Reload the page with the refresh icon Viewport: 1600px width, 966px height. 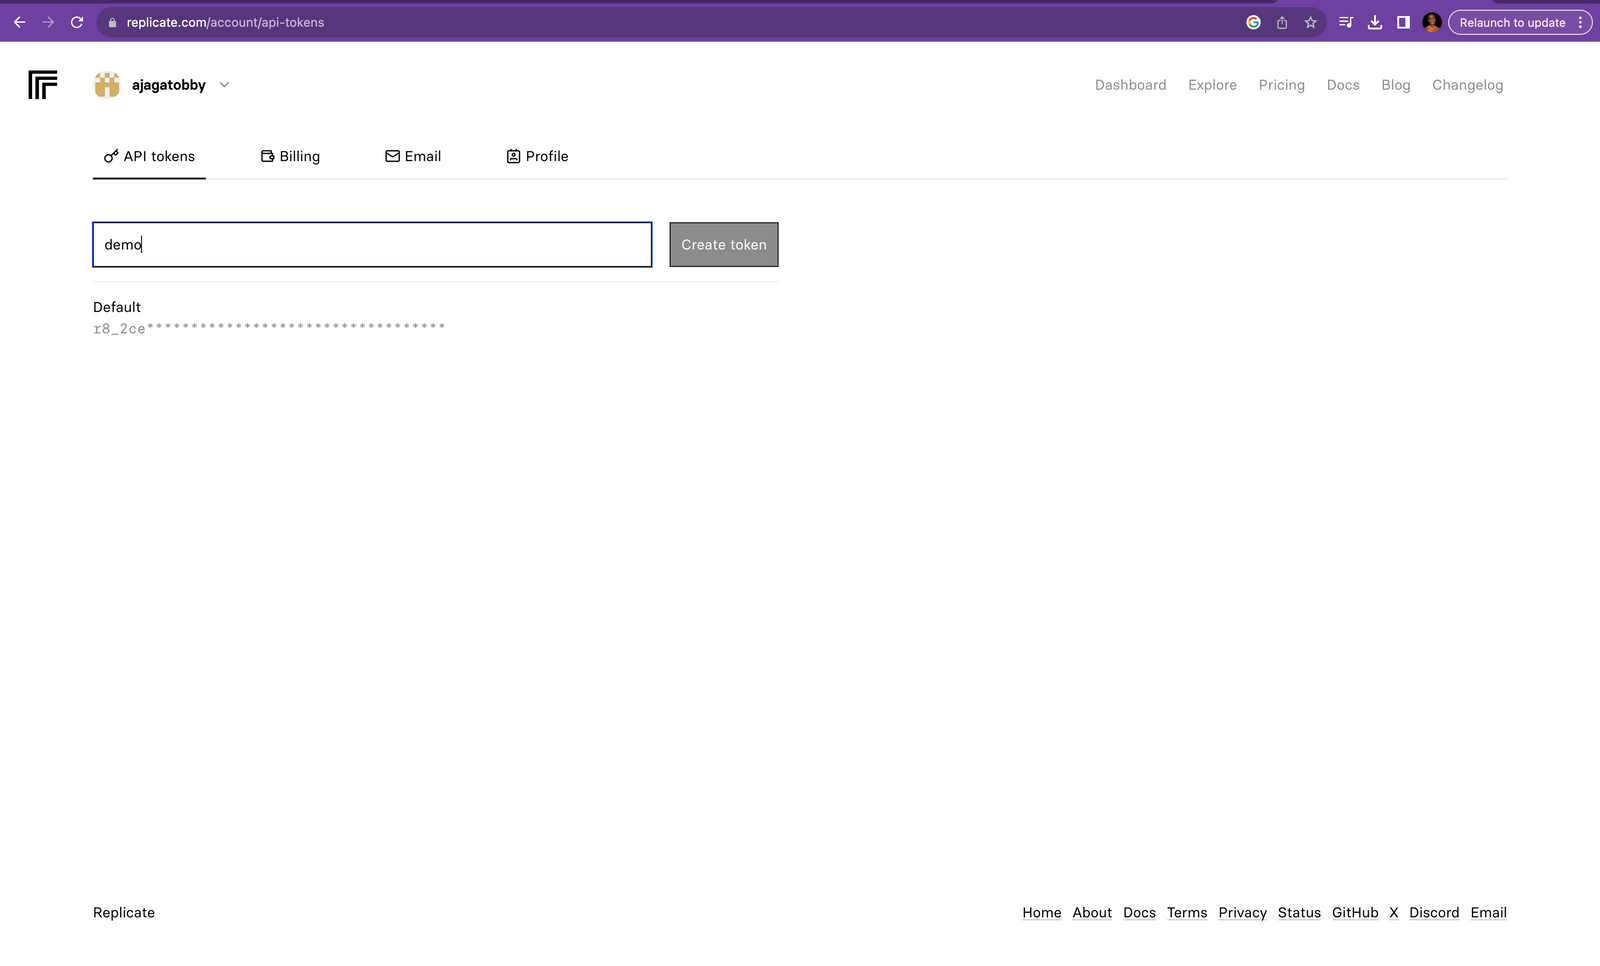click(77, 22)
